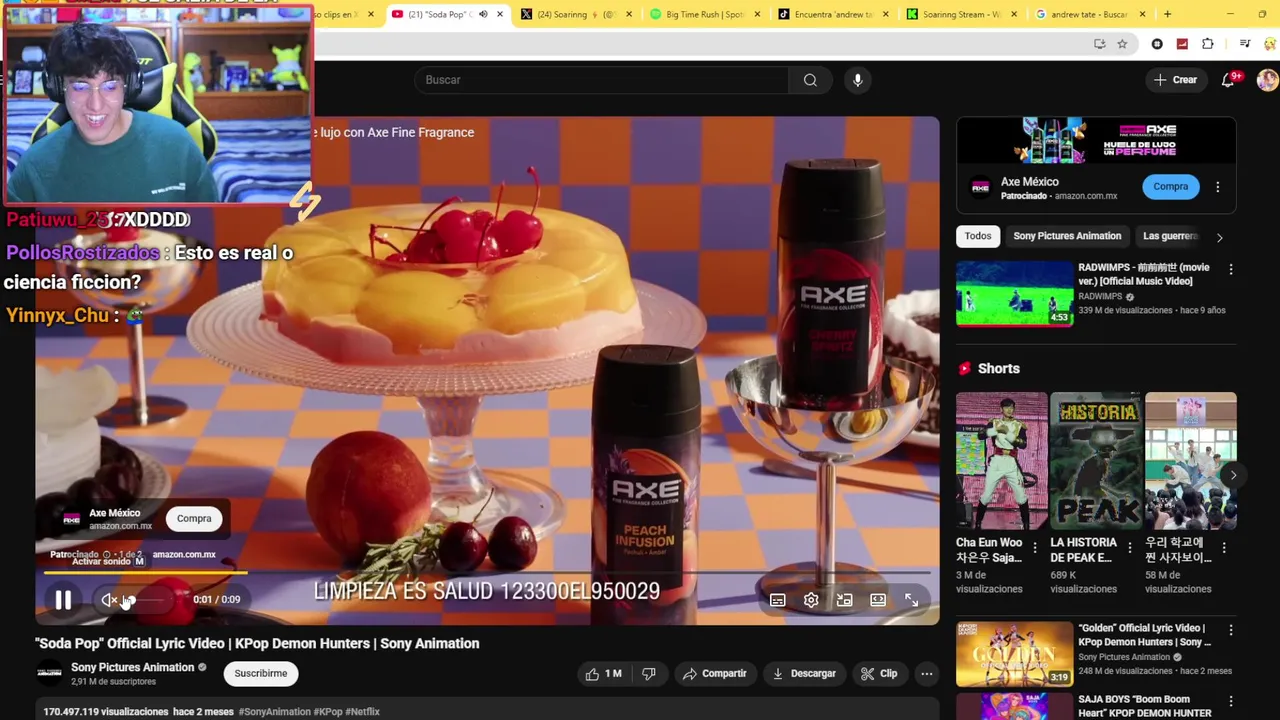The image size is (1280, 720).
Task: Open options for the Cha Eun Woo short
Action: pyautogui.click(x=1035, y=547)
